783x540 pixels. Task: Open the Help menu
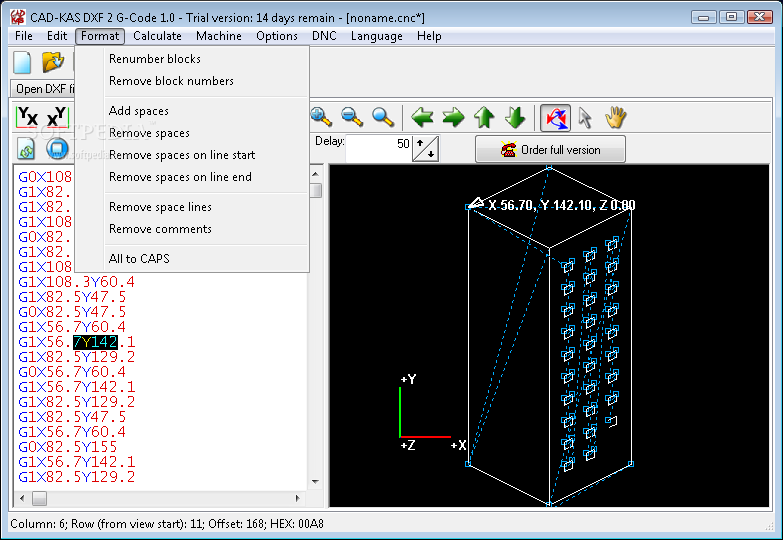(x=429, y=36)
